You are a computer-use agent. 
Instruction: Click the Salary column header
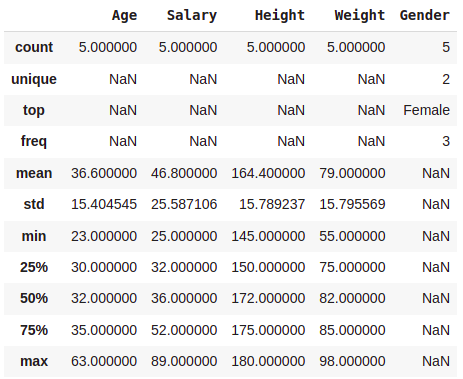192,16
